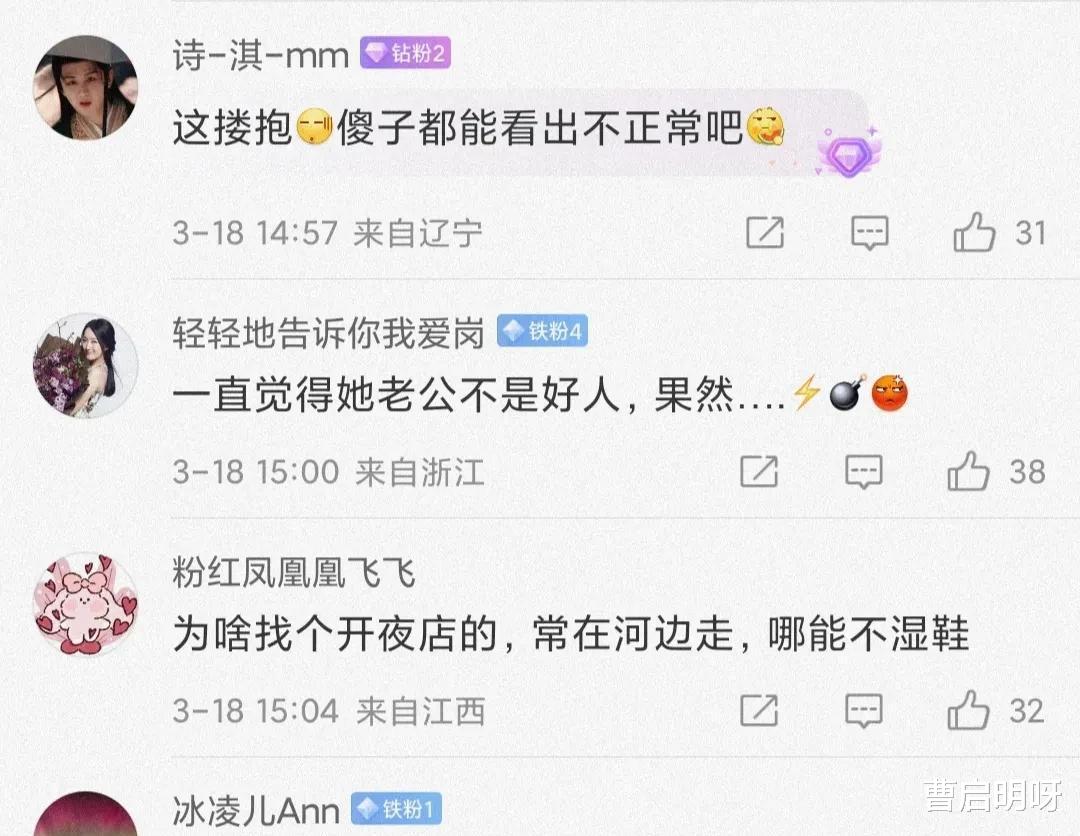1080x836 pixels.
Task: Open the pink bunny avatar profile
Action: coord(85,604)
